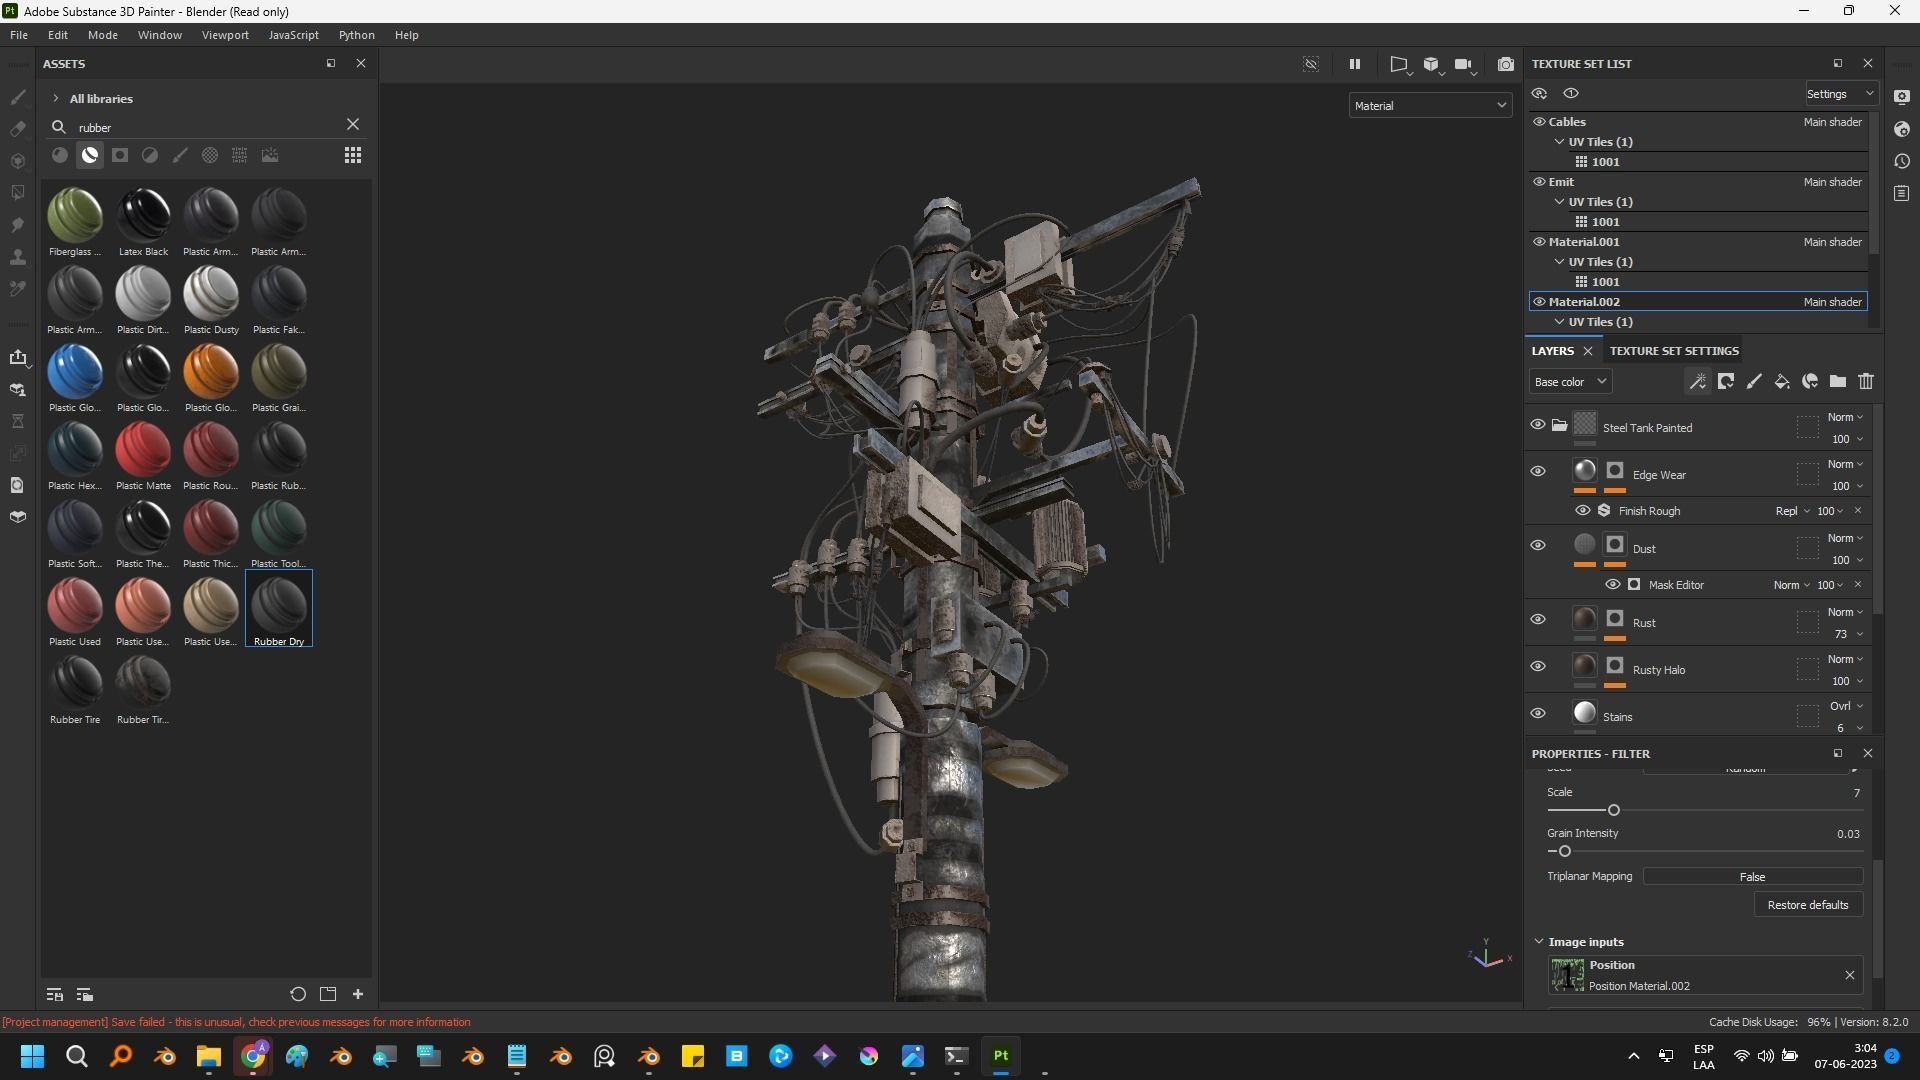Click the Scale slider handle
The width and height of the screenshot is (1920, 1080).
point(1613,810)
